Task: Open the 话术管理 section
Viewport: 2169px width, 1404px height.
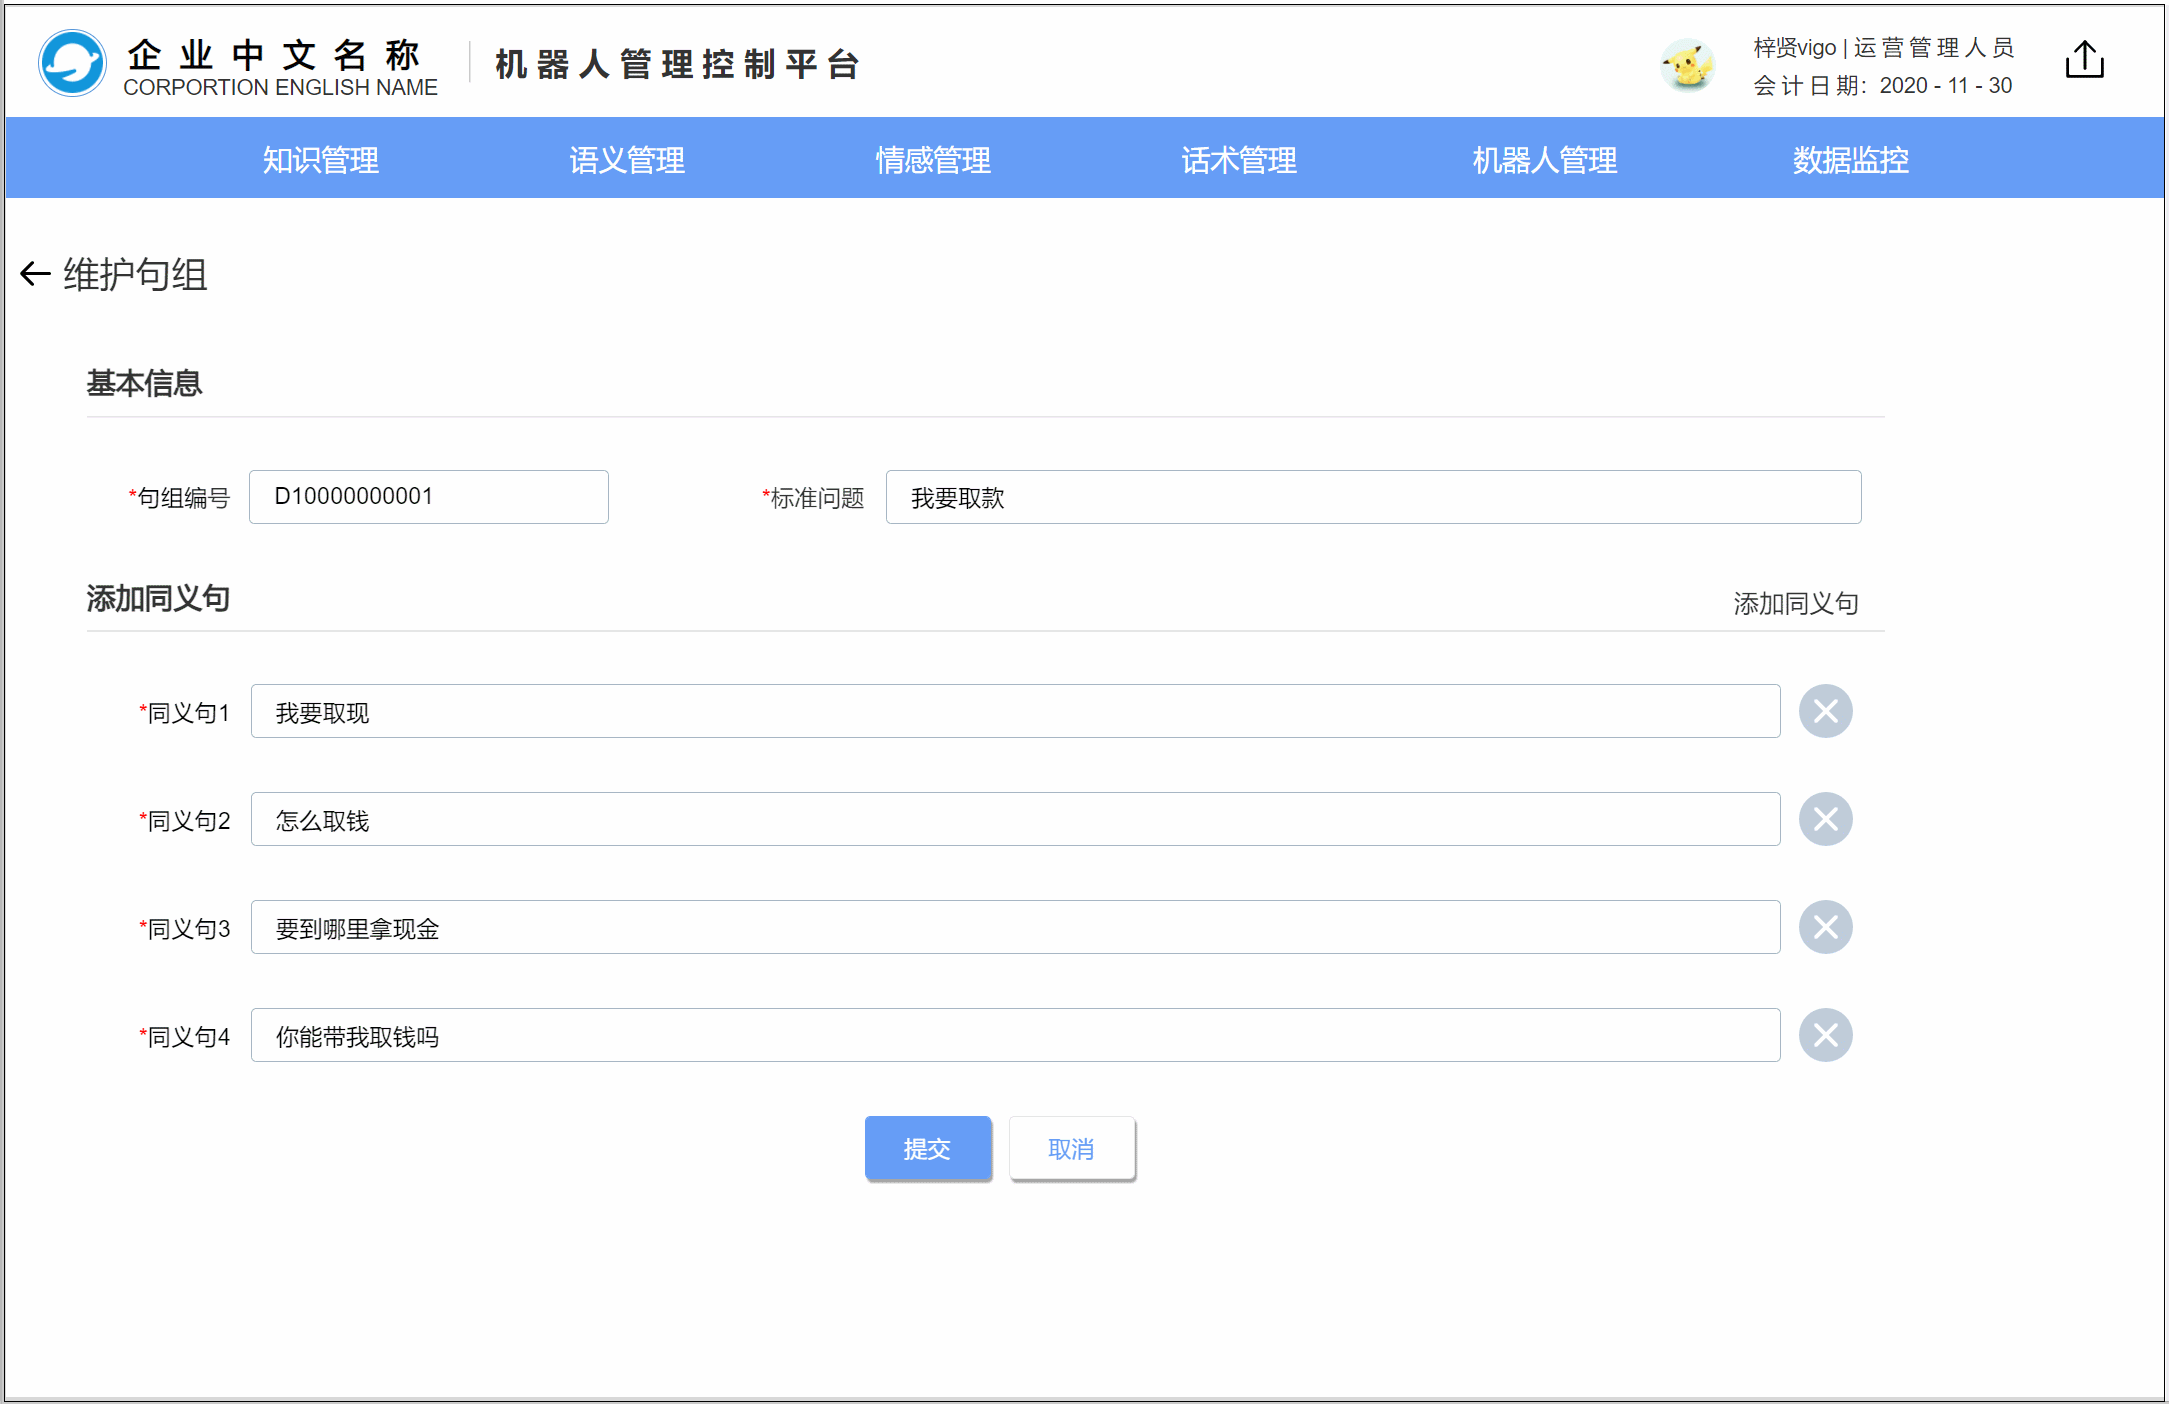Action: pos(1239,160)
